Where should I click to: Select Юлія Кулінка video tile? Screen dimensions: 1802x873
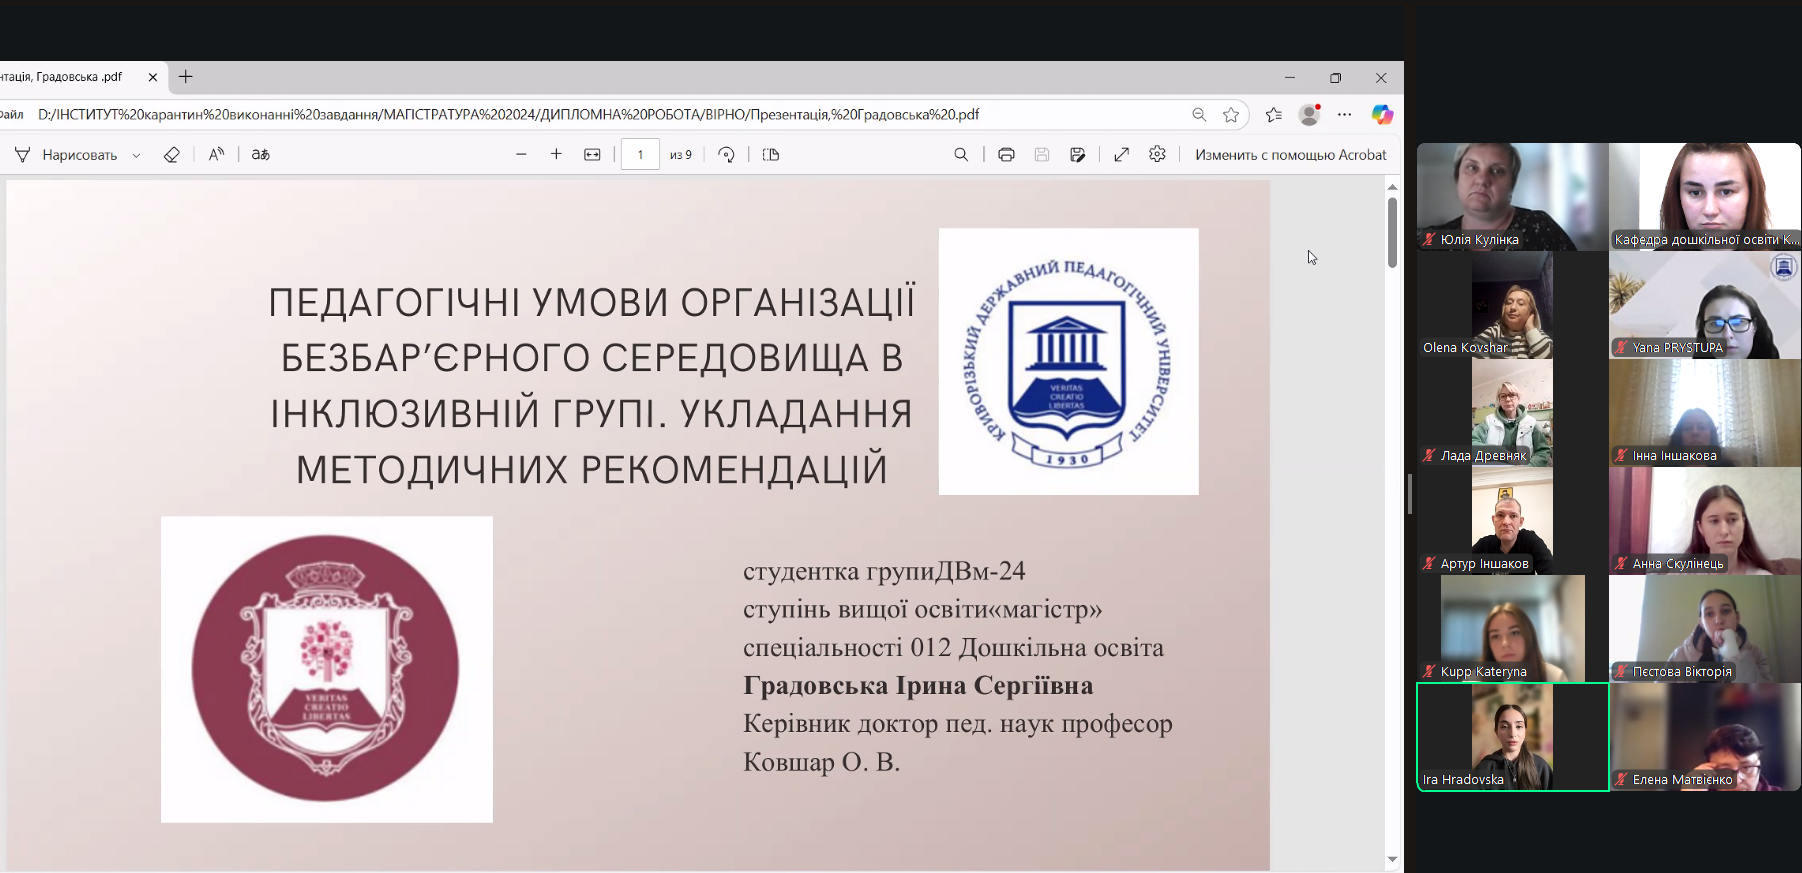point(1513,196)
